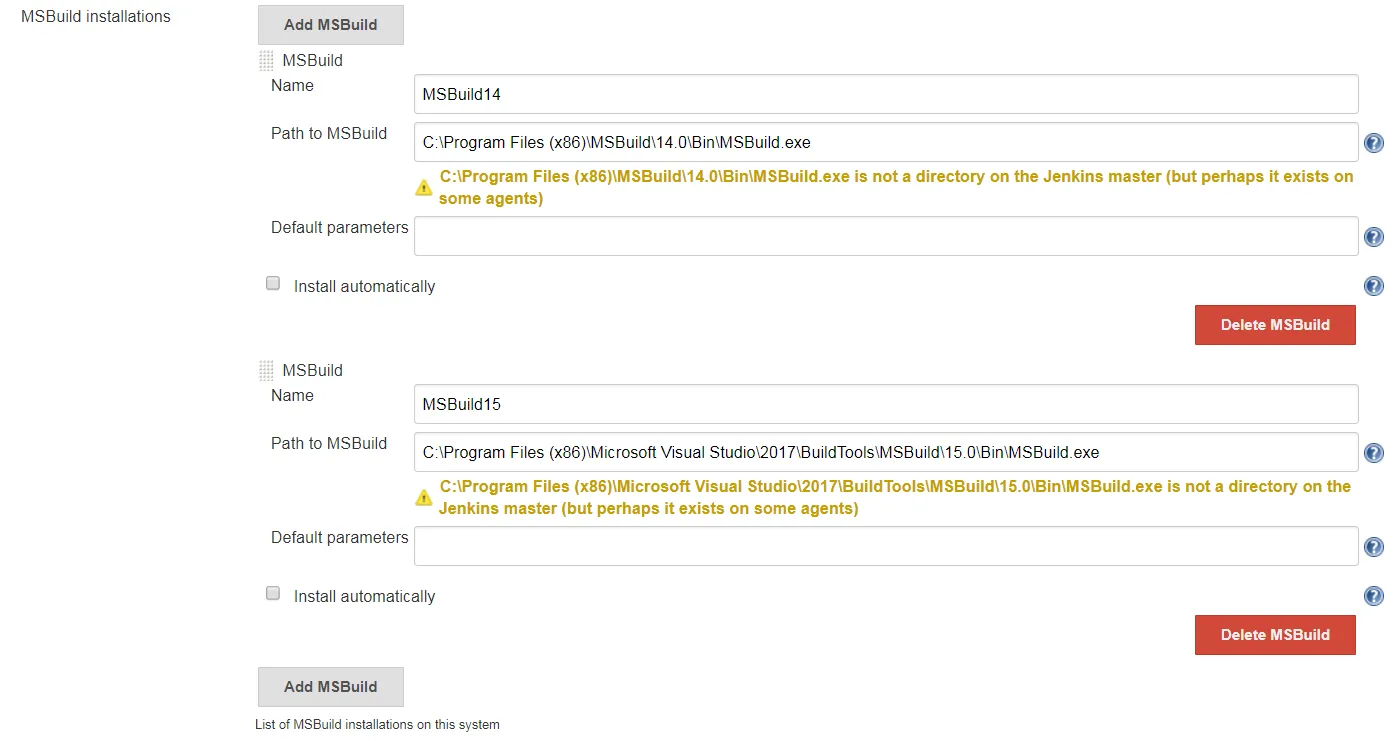Click the drag handle of the MSBuild14 entry

(x=266, y=61)
